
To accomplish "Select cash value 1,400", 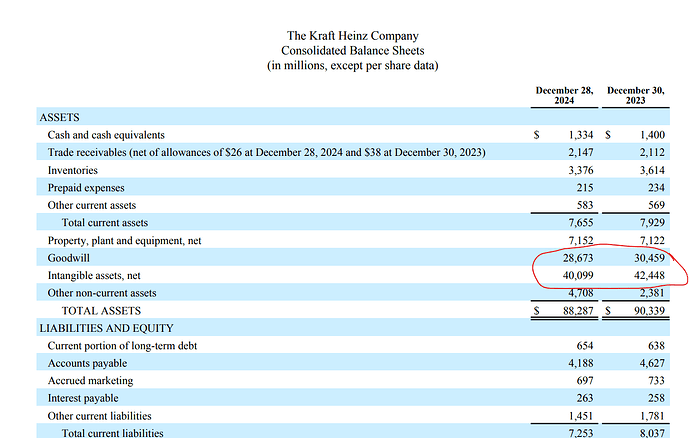I will coord(652,135).
